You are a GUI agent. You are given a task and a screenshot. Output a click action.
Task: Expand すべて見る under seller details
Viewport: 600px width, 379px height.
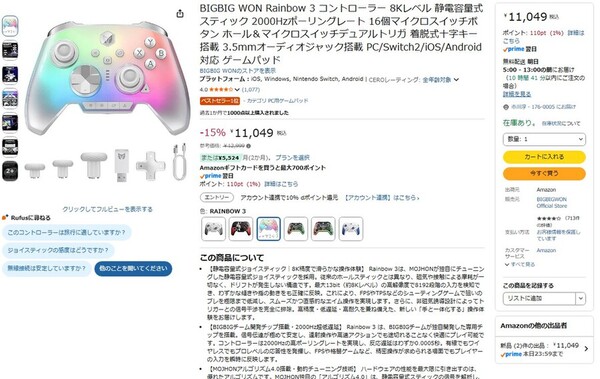(520, 265)
